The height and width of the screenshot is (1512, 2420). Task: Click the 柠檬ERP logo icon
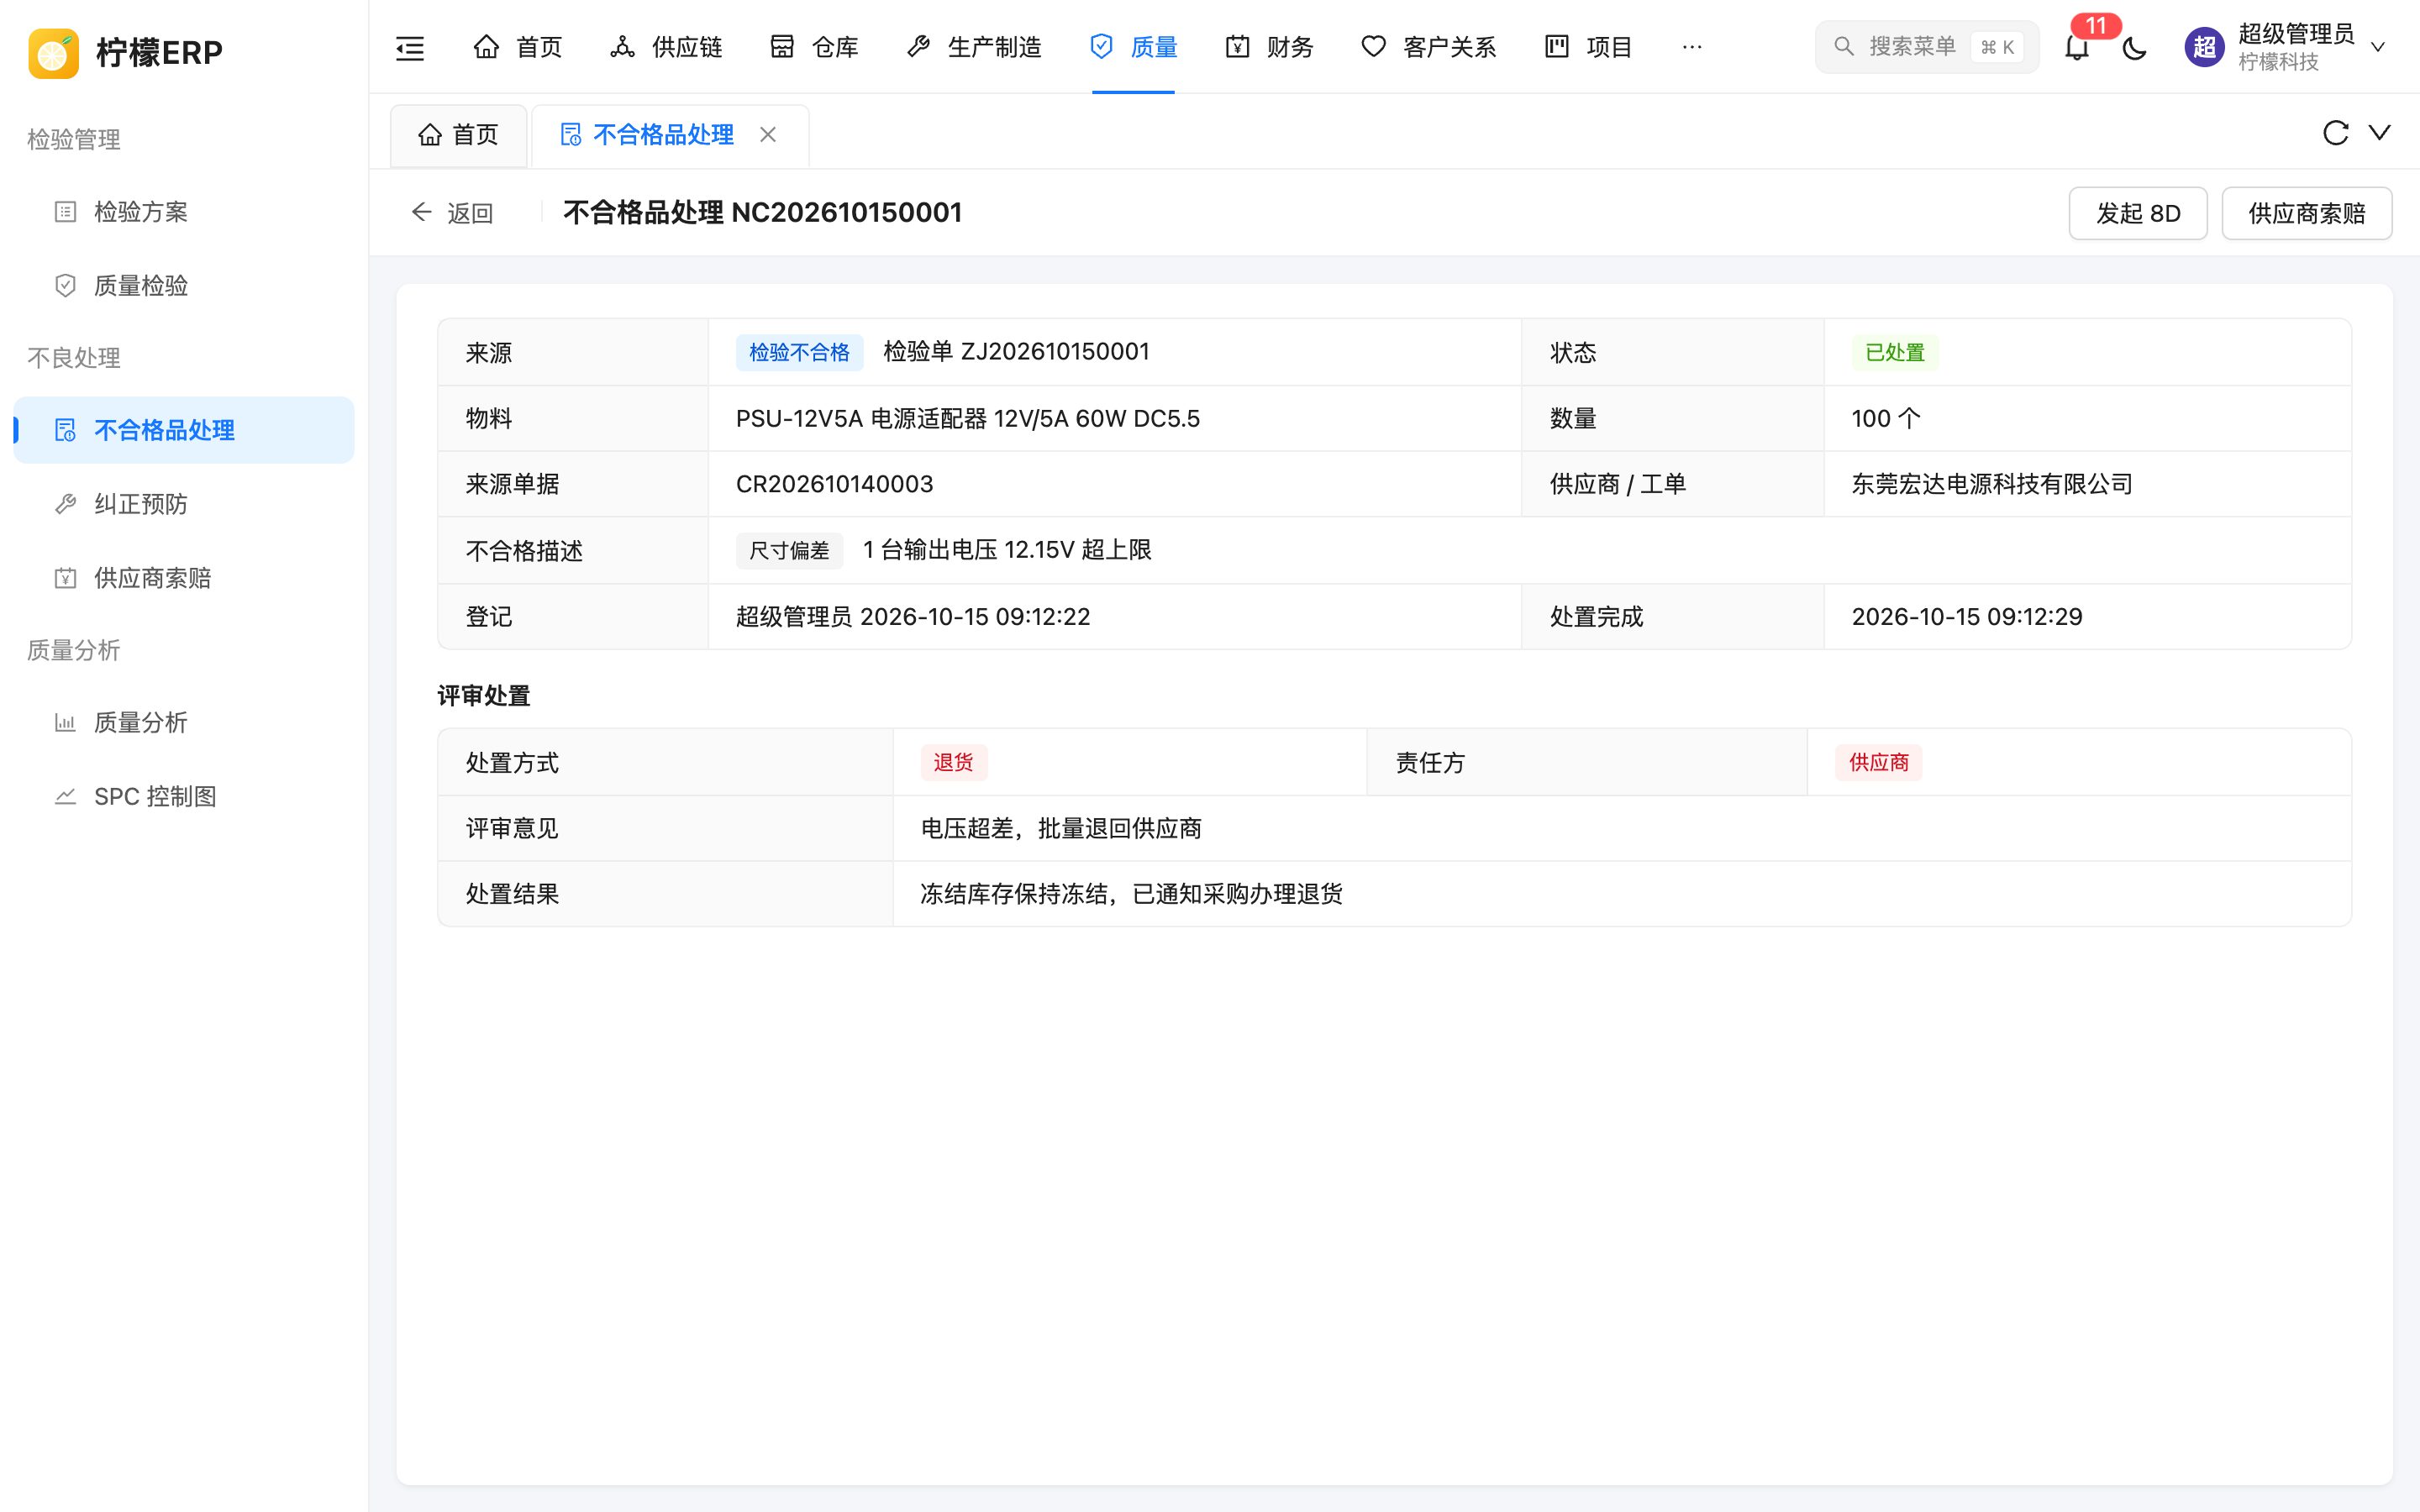(53, 52)
